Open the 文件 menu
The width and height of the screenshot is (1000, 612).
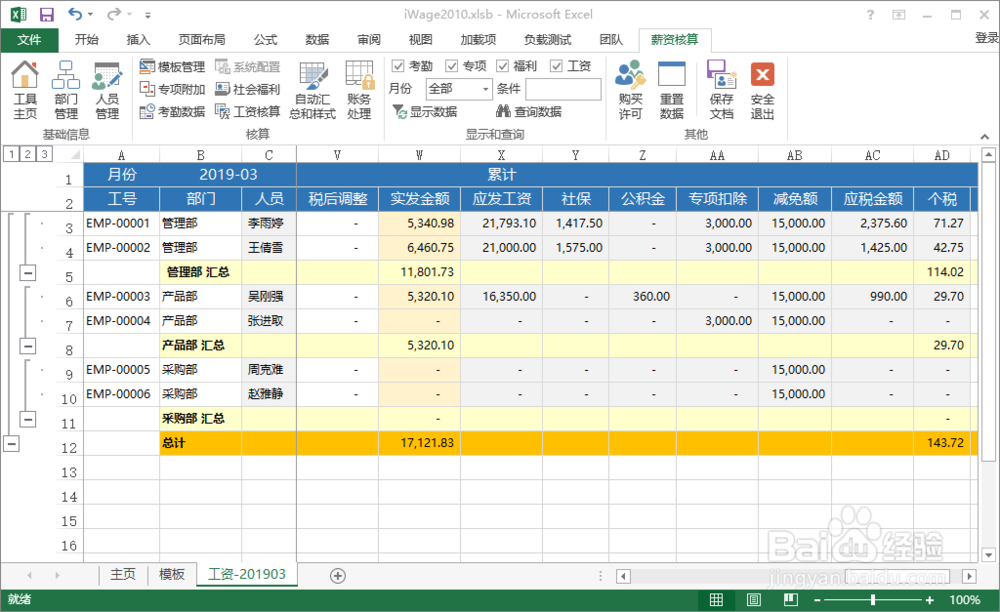pyautogui.click(x=29, y=40)
